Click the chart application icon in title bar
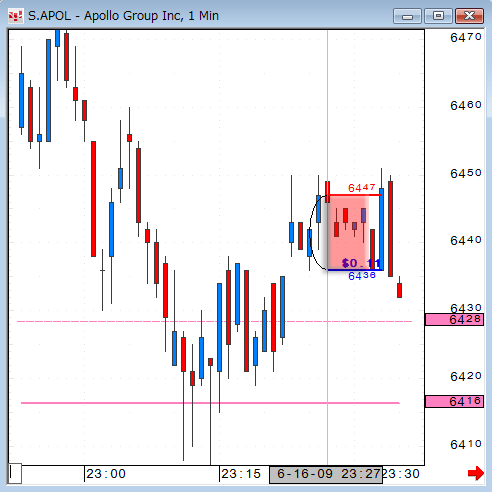 point(15,16)
